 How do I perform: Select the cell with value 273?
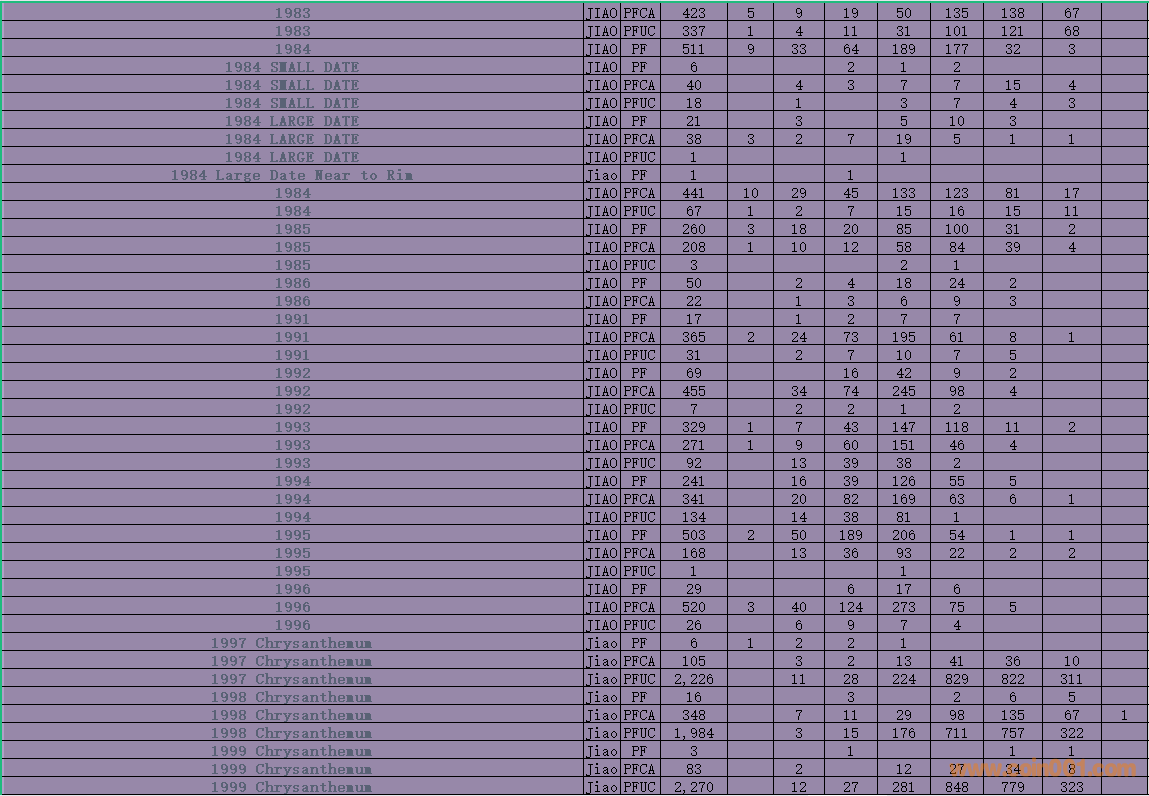point(903,607)
